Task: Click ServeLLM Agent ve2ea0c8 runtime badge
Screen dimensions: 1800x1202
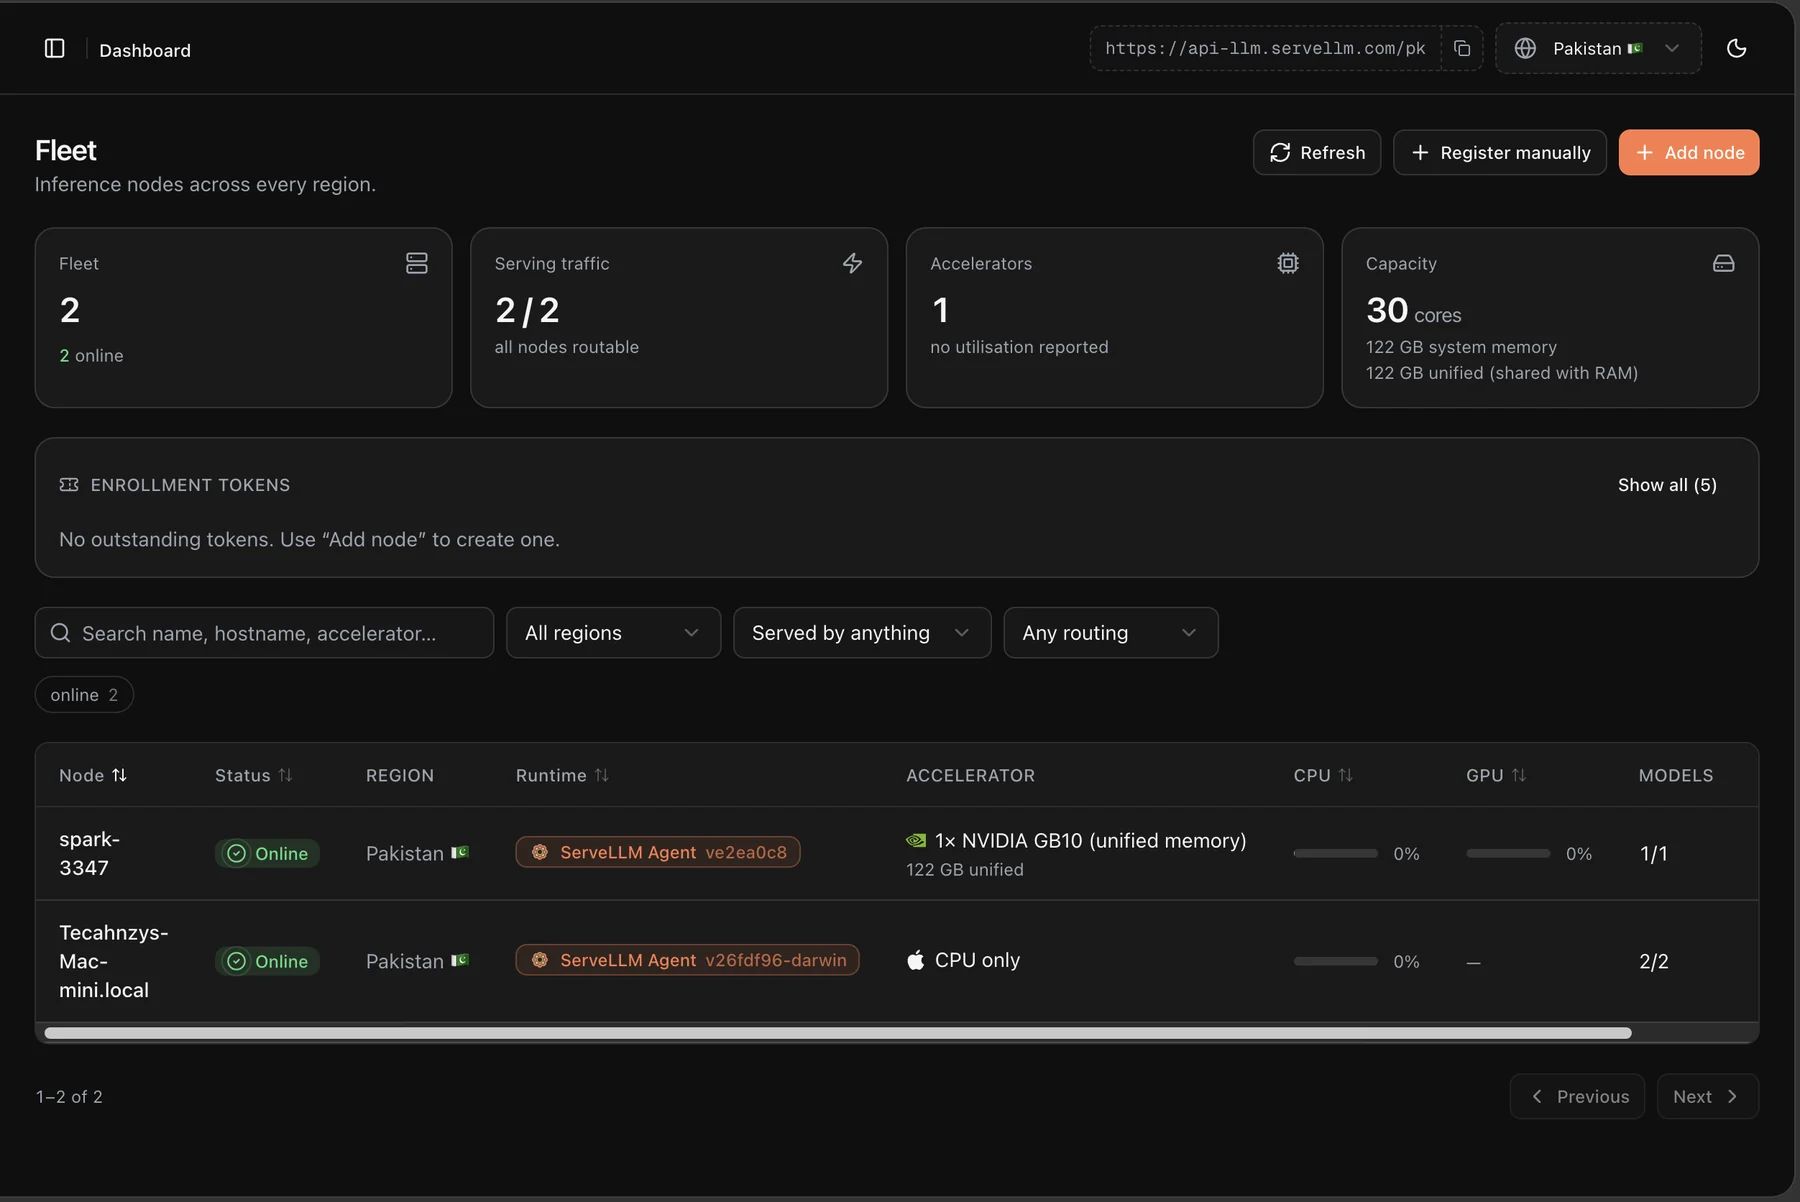Action: [658, 852]
